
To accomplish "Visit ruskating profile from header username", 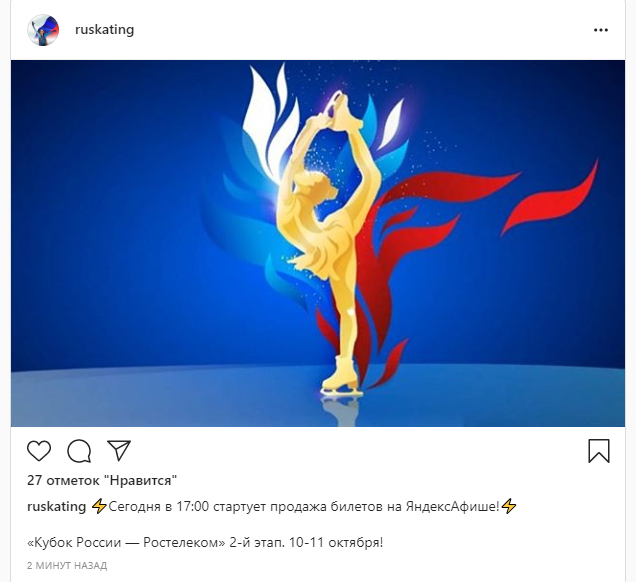I will 105,30.
